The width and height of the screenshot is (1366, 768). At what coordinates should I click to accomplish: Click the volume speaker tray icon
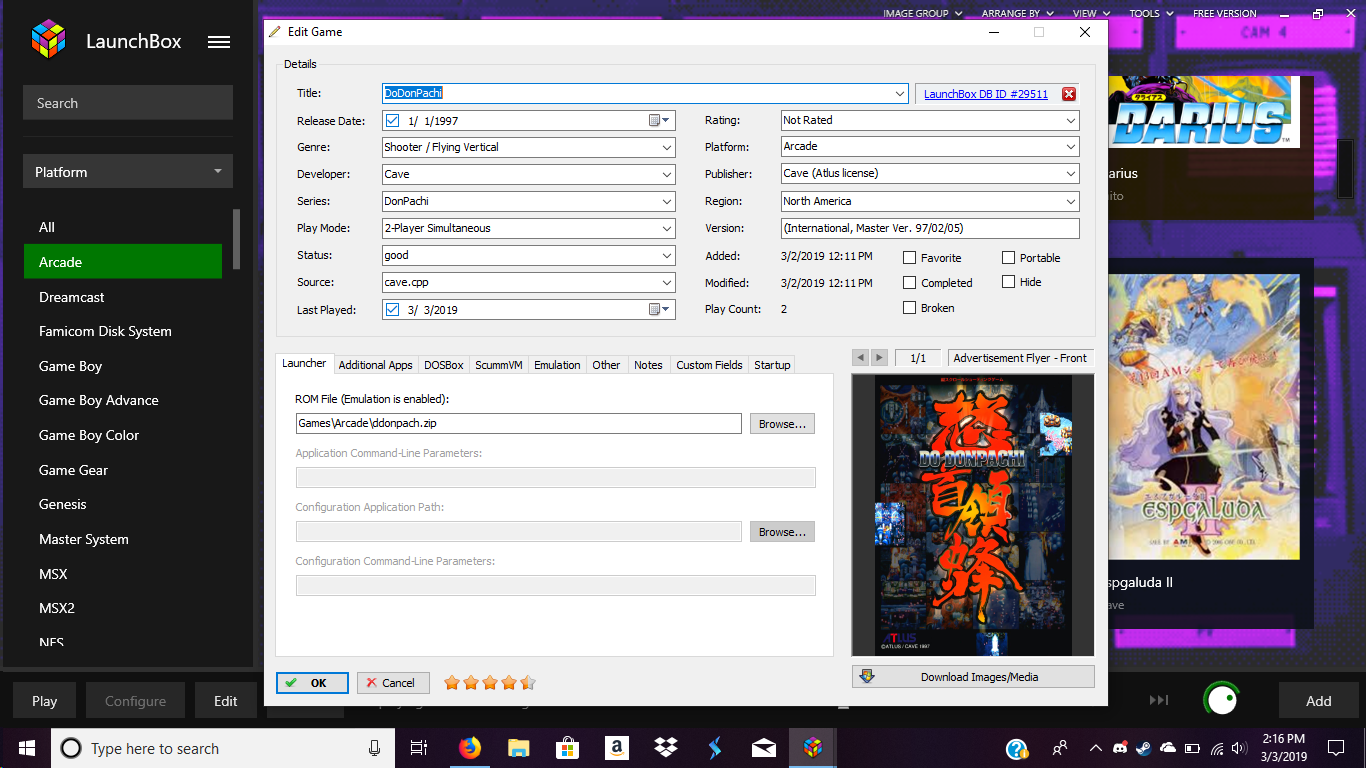coord(1240,748)
